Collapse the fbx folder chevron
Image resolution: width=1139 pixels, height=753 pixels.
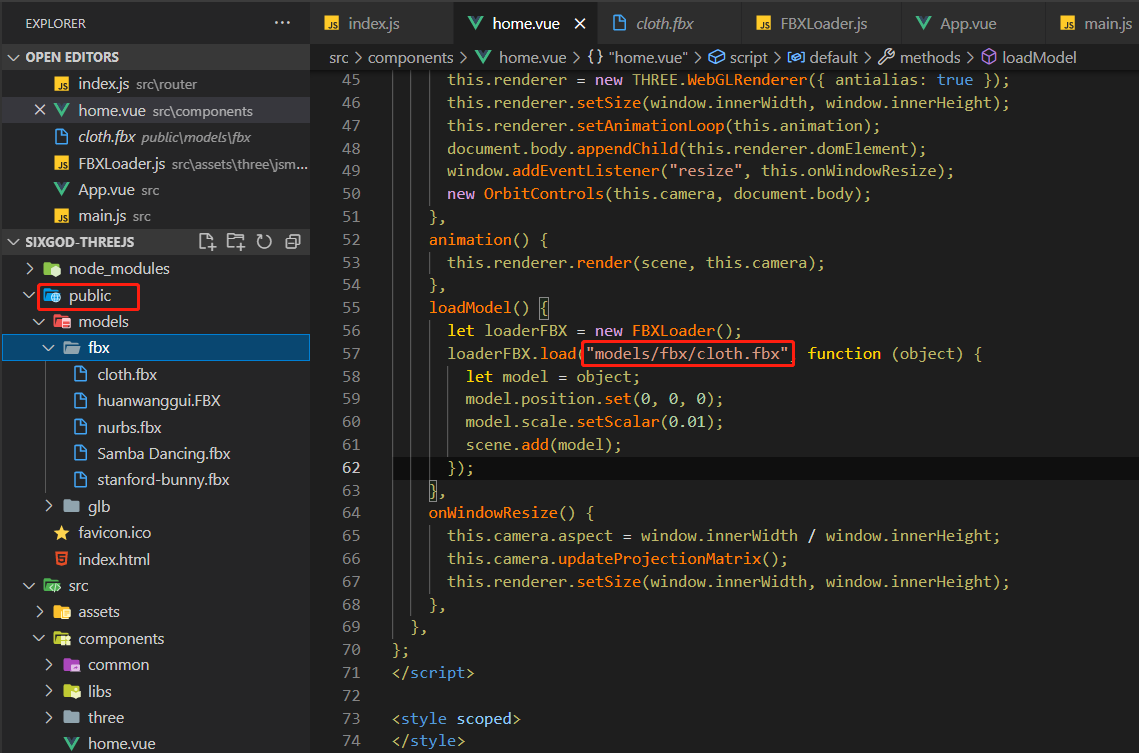point(49,348)
